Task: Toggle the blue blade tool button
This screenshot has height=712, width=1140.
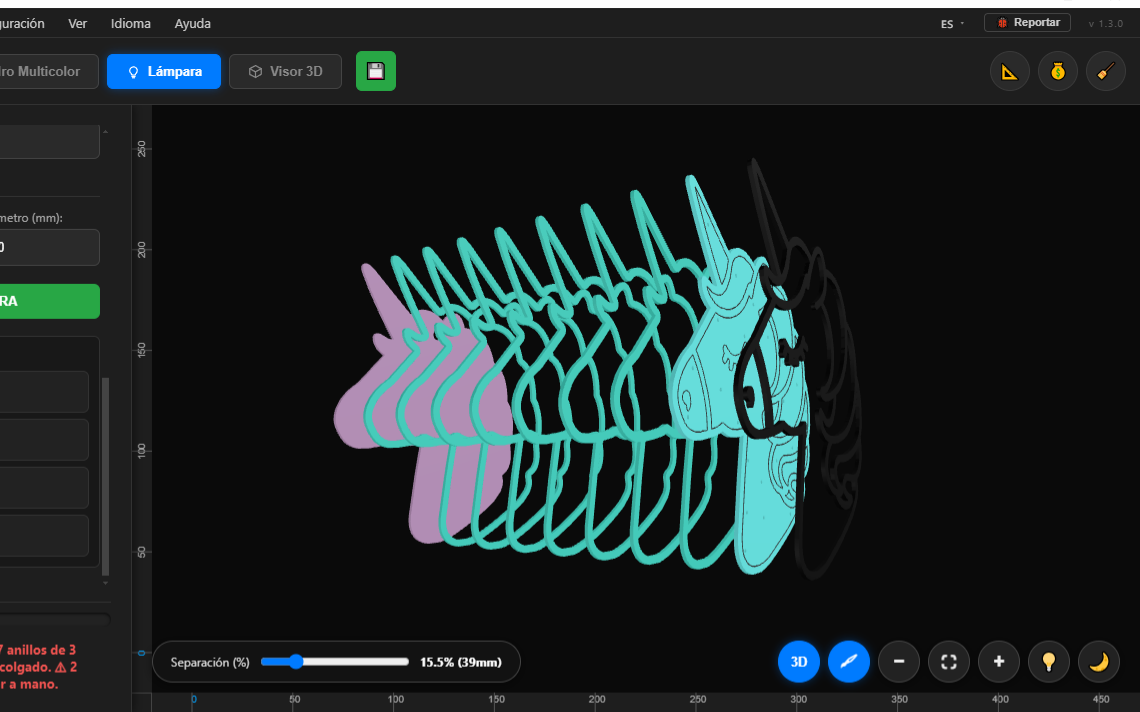Action: (849, 662)
